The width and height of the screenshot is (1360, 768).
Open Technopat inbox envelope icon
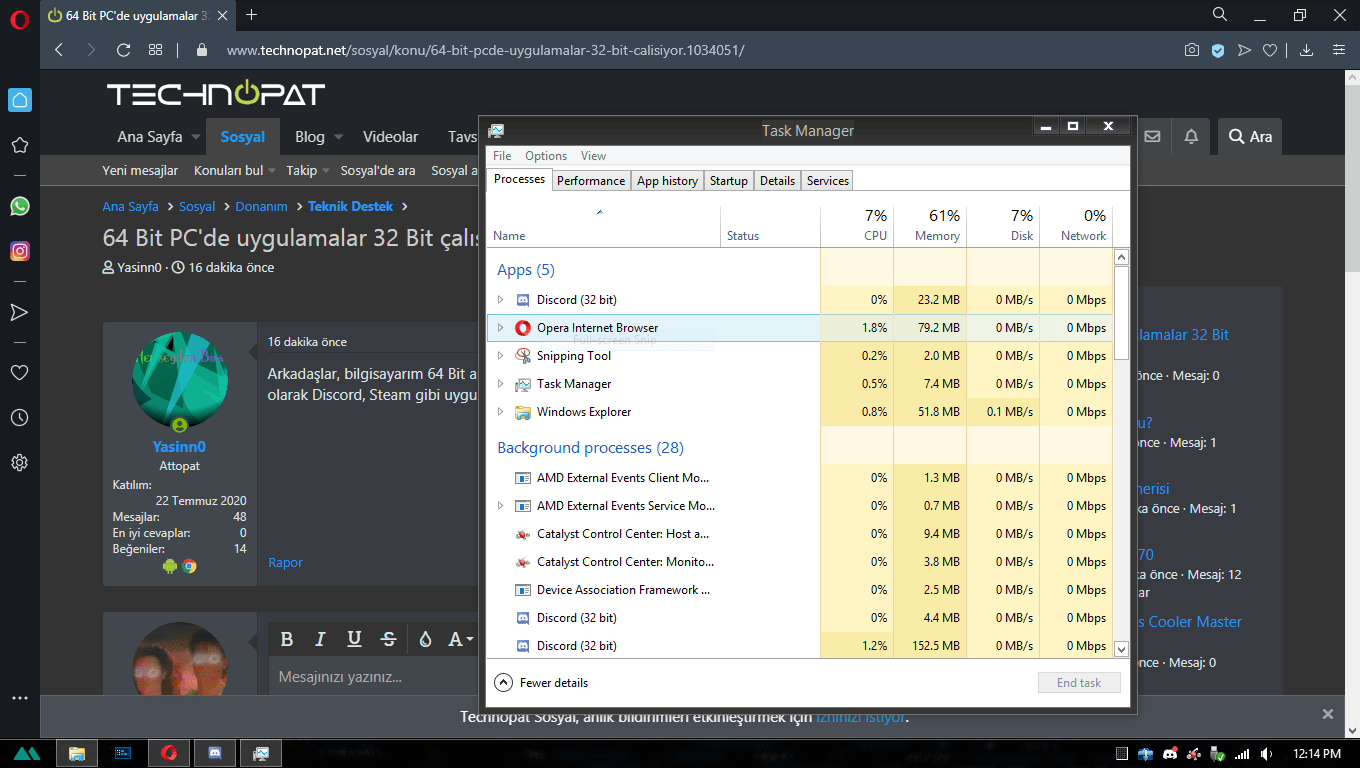1152,136
